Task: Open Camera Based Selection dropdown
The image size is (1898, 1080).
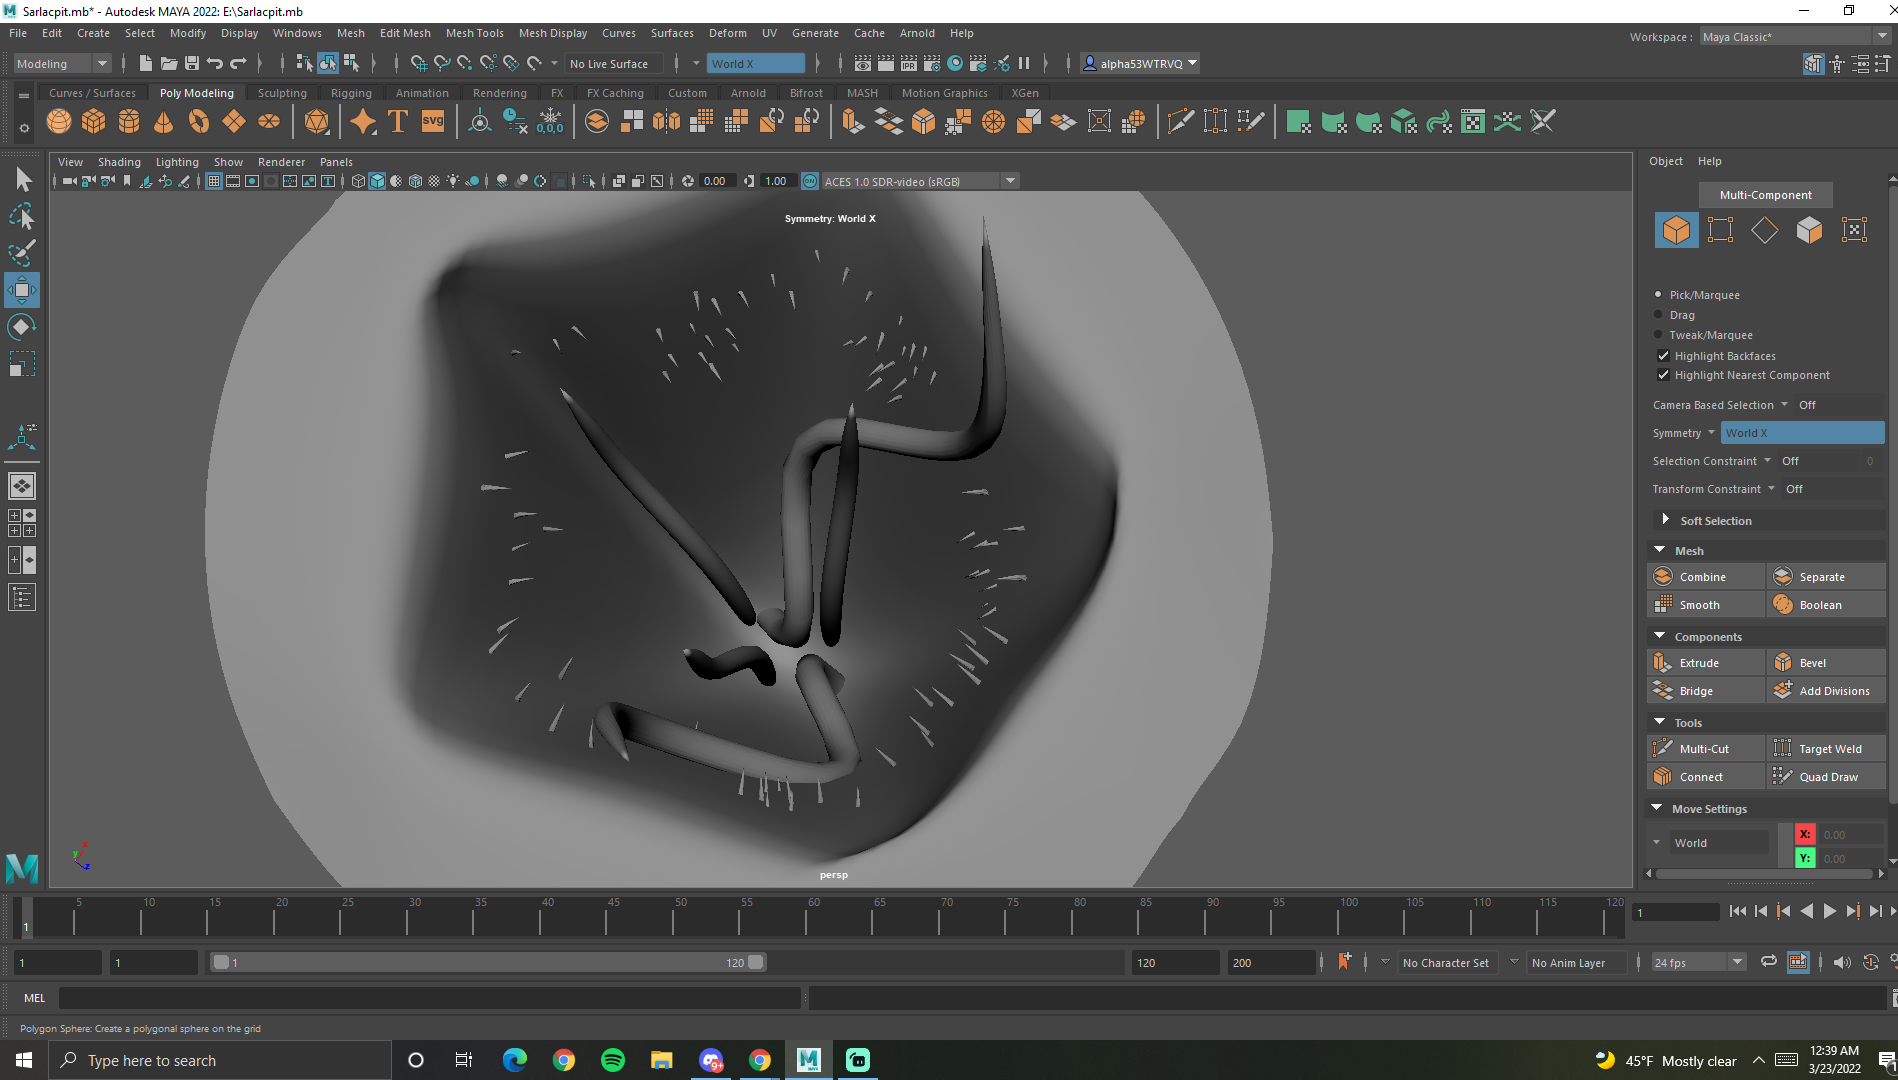Action: coord(1784,405)
